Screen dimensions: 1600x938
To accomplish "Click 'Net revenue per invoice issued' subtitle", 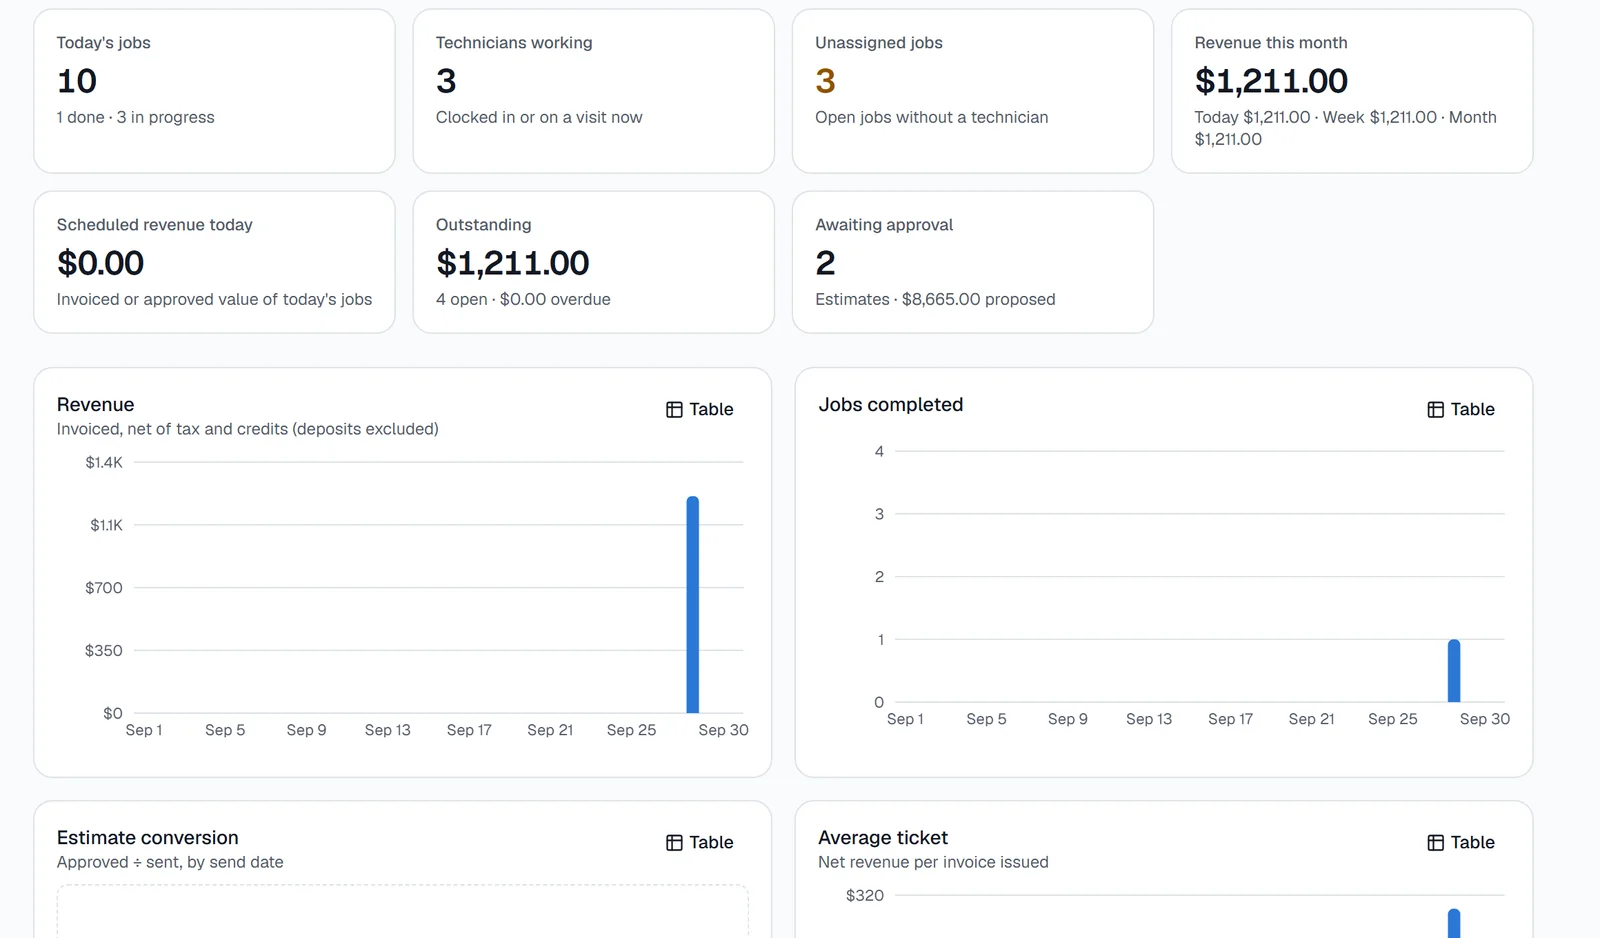I will [x=933, y=862].
